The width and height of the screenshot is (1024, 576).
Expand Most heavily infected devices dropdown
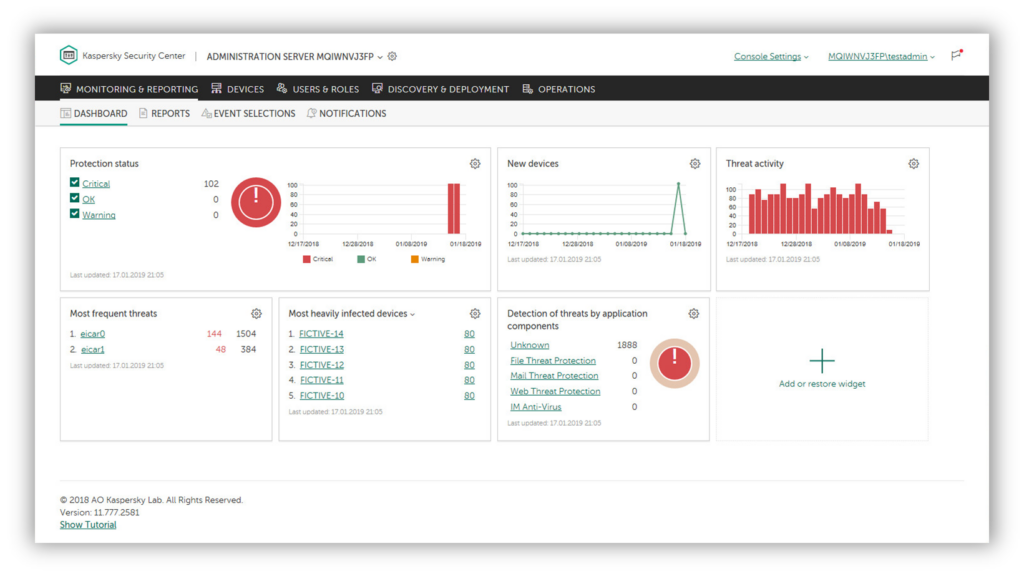[x=412, y=314]
